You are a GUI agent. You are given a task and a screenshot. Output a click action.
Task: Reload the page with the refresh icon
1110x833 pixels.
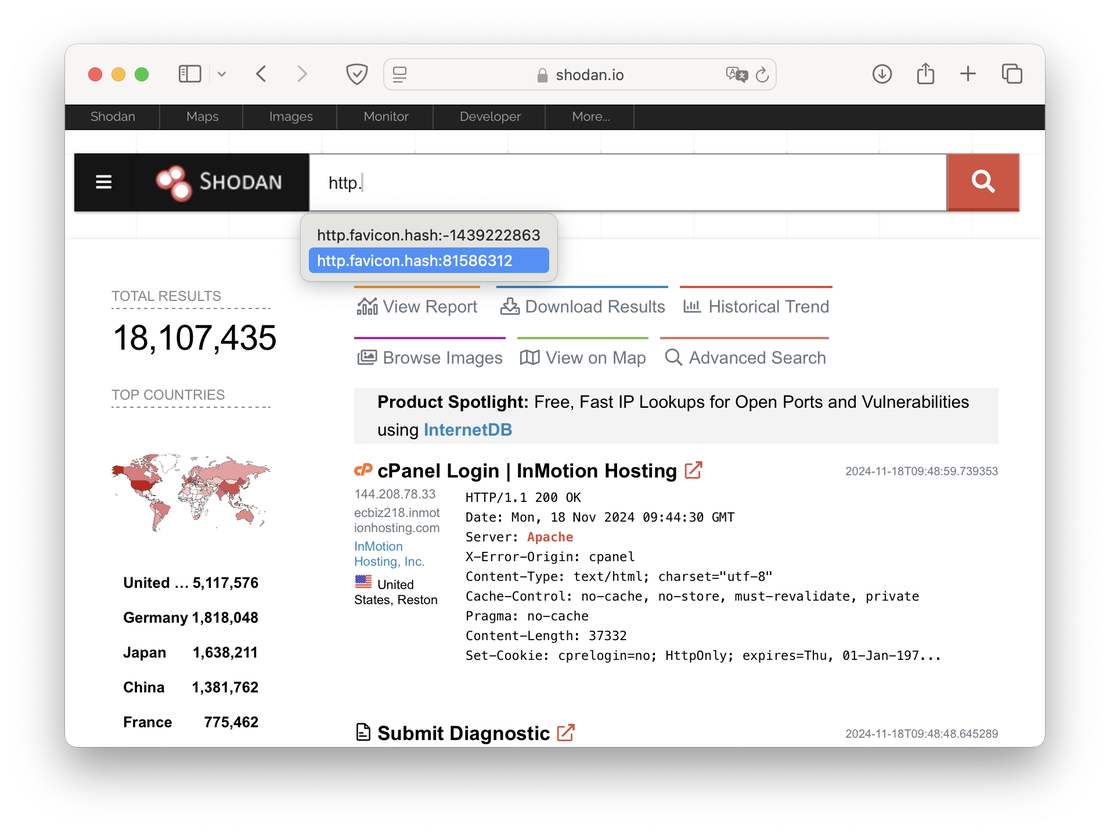(x=762, y=74)
